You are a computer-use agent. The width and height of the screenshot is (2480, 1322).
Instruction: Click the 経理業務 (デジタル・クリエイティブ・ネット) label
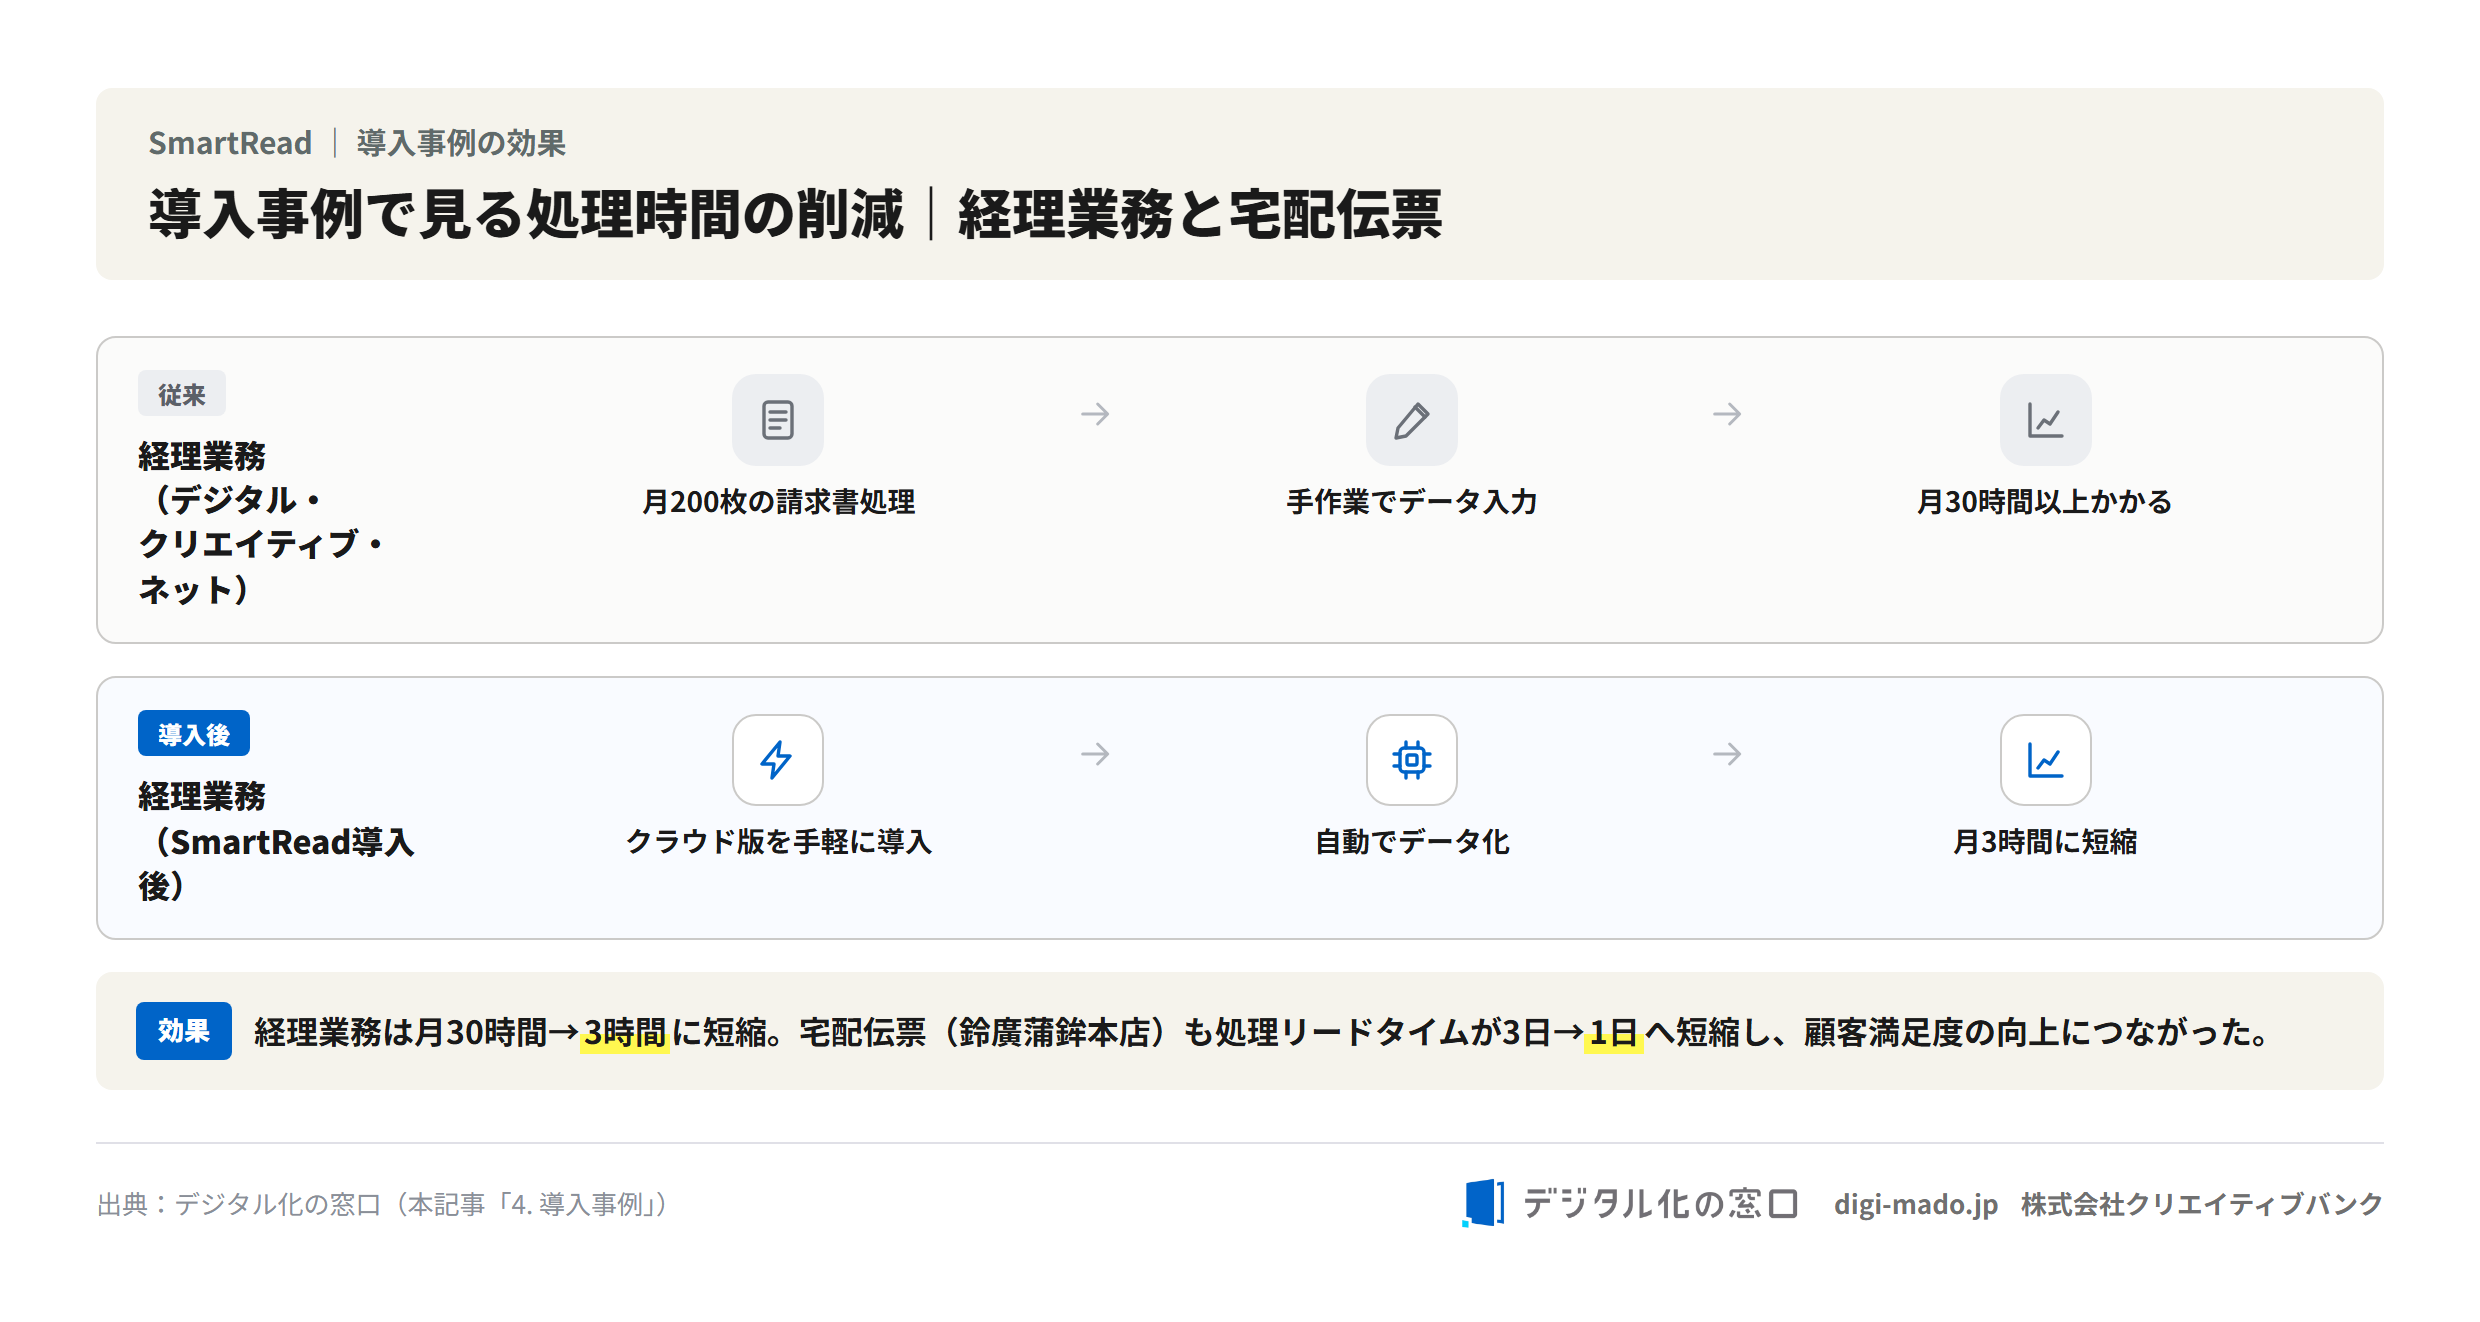[260, 522]
